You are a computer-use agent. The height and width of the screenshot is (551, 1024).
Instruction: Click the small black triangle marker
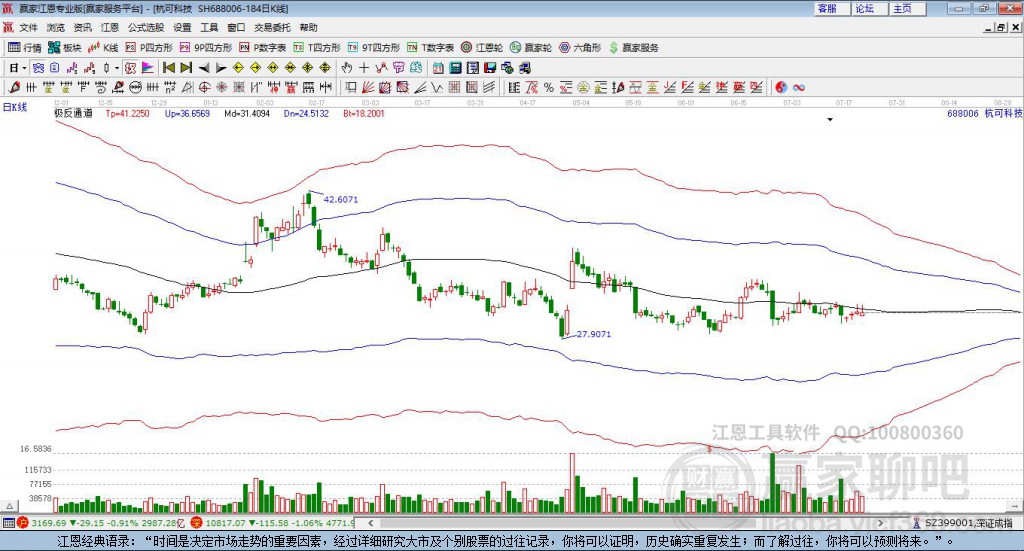pos(830,119)
